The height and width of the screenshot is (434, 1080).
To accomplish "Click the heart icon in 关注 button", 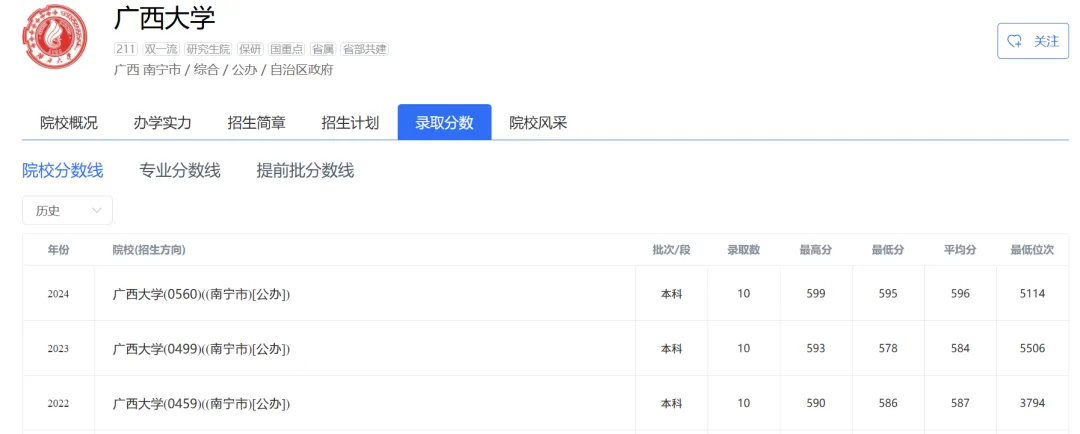I will [x=1015, y=41].
